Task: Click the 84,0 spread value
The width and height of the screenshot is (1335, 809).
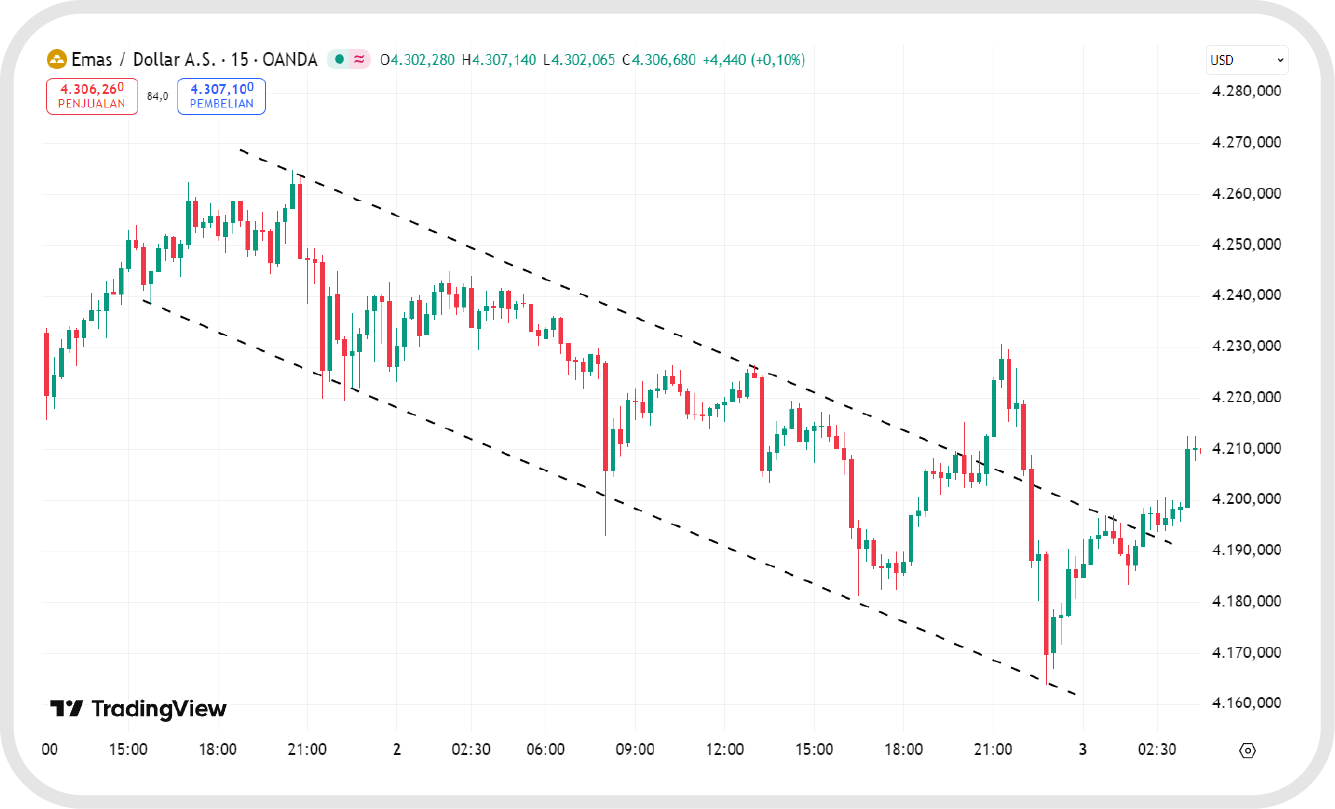Action: point(157,96)
